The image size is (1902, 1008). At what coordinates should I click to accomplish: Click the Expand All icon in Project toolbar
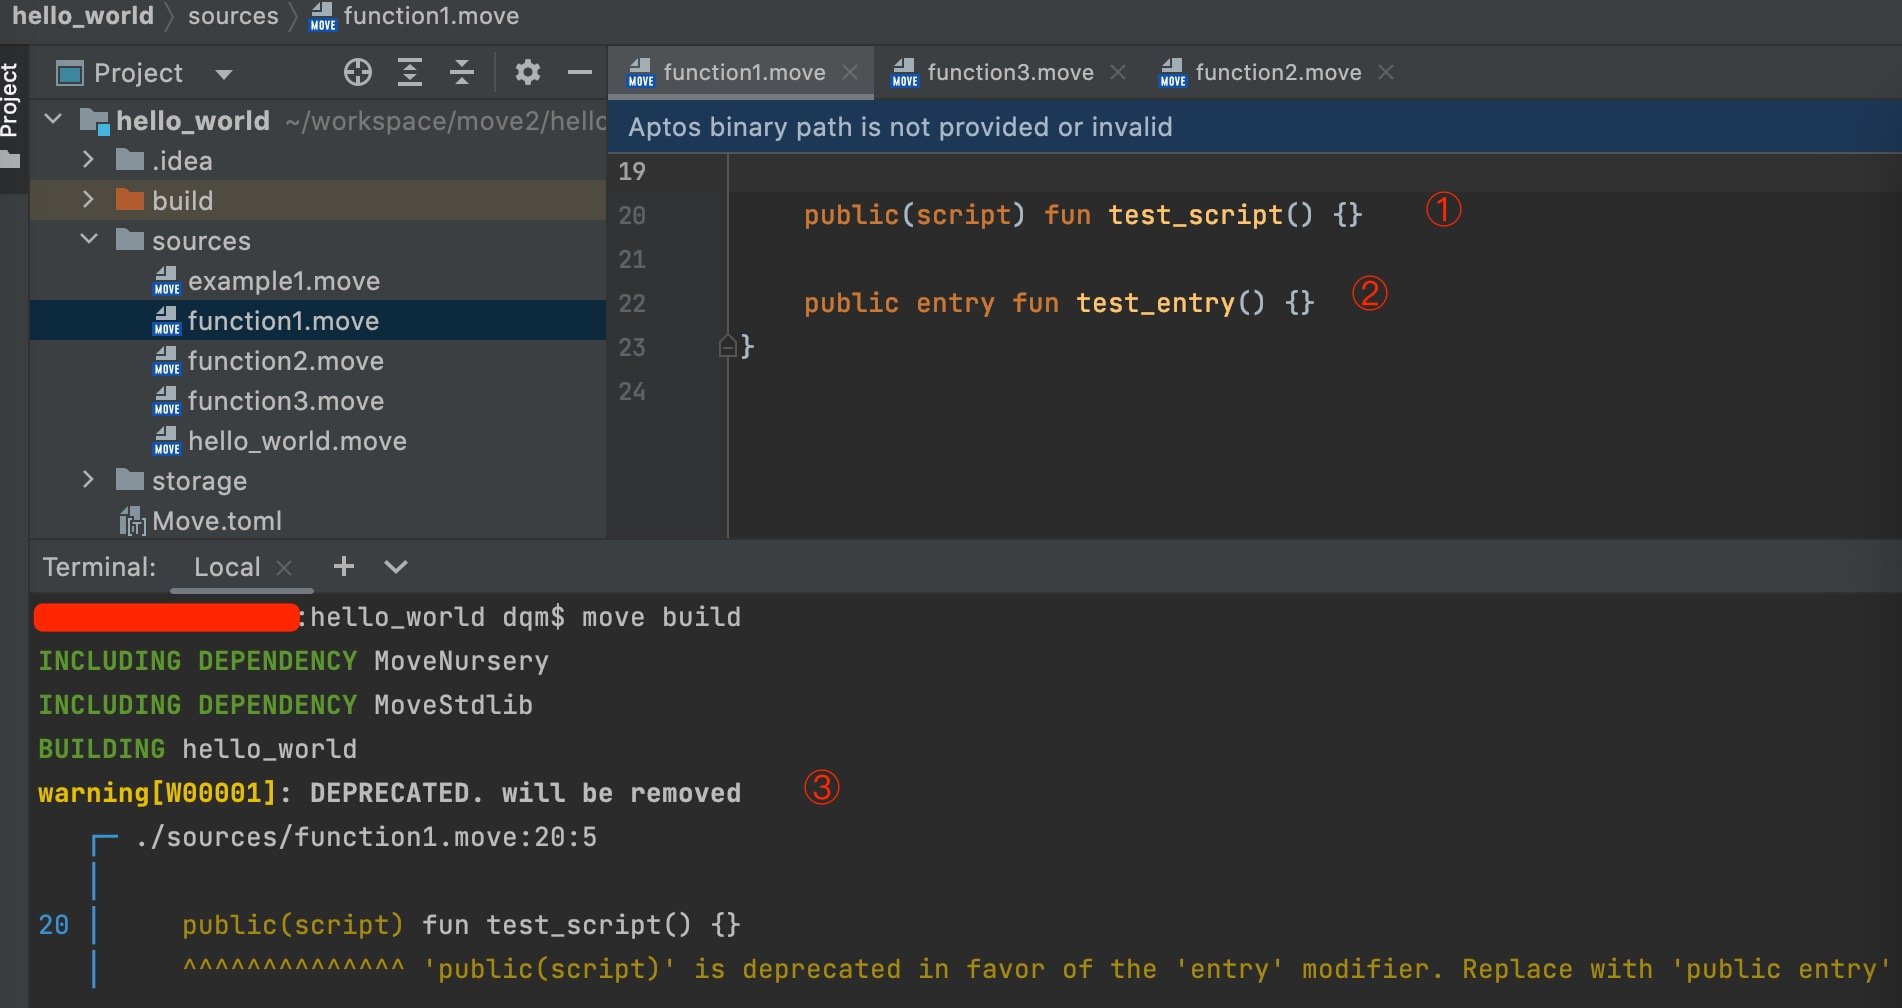pyautogui.click(x=410, y=72)
